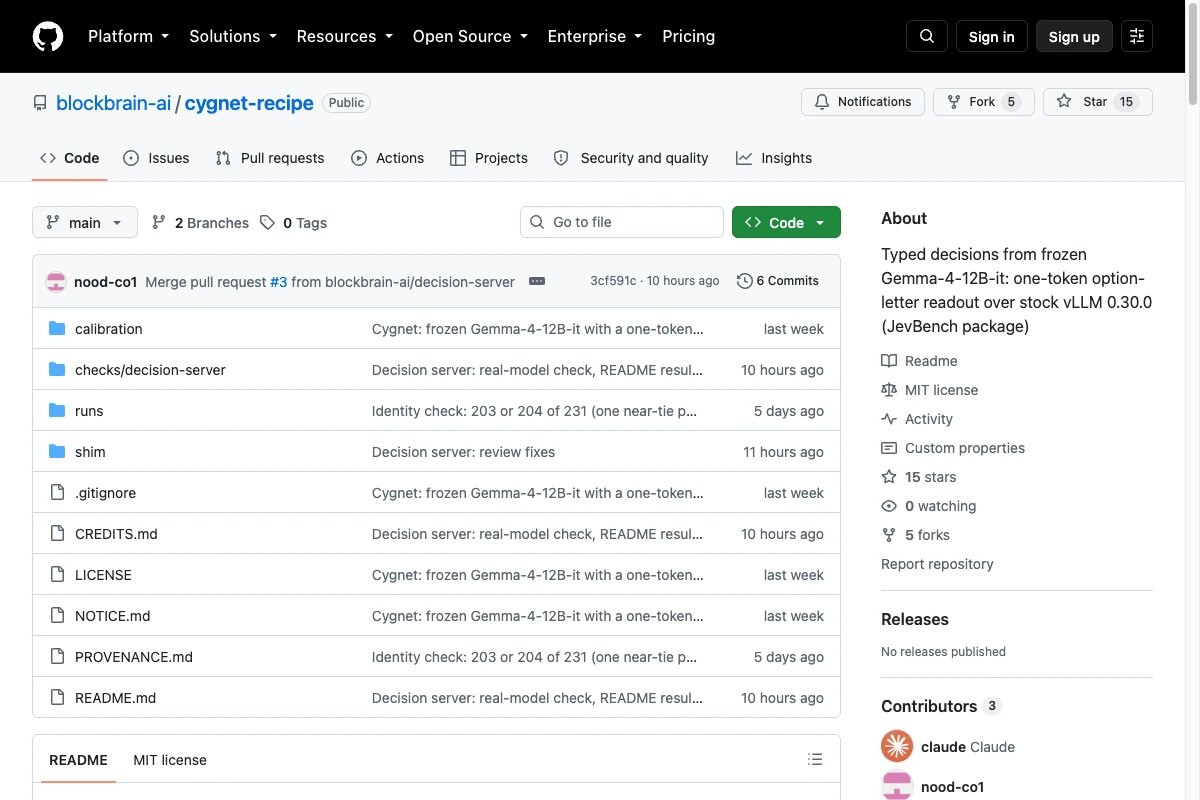Open the runs folder
The width and height of the screenshot is (1200, 800).
click(89, 411)
